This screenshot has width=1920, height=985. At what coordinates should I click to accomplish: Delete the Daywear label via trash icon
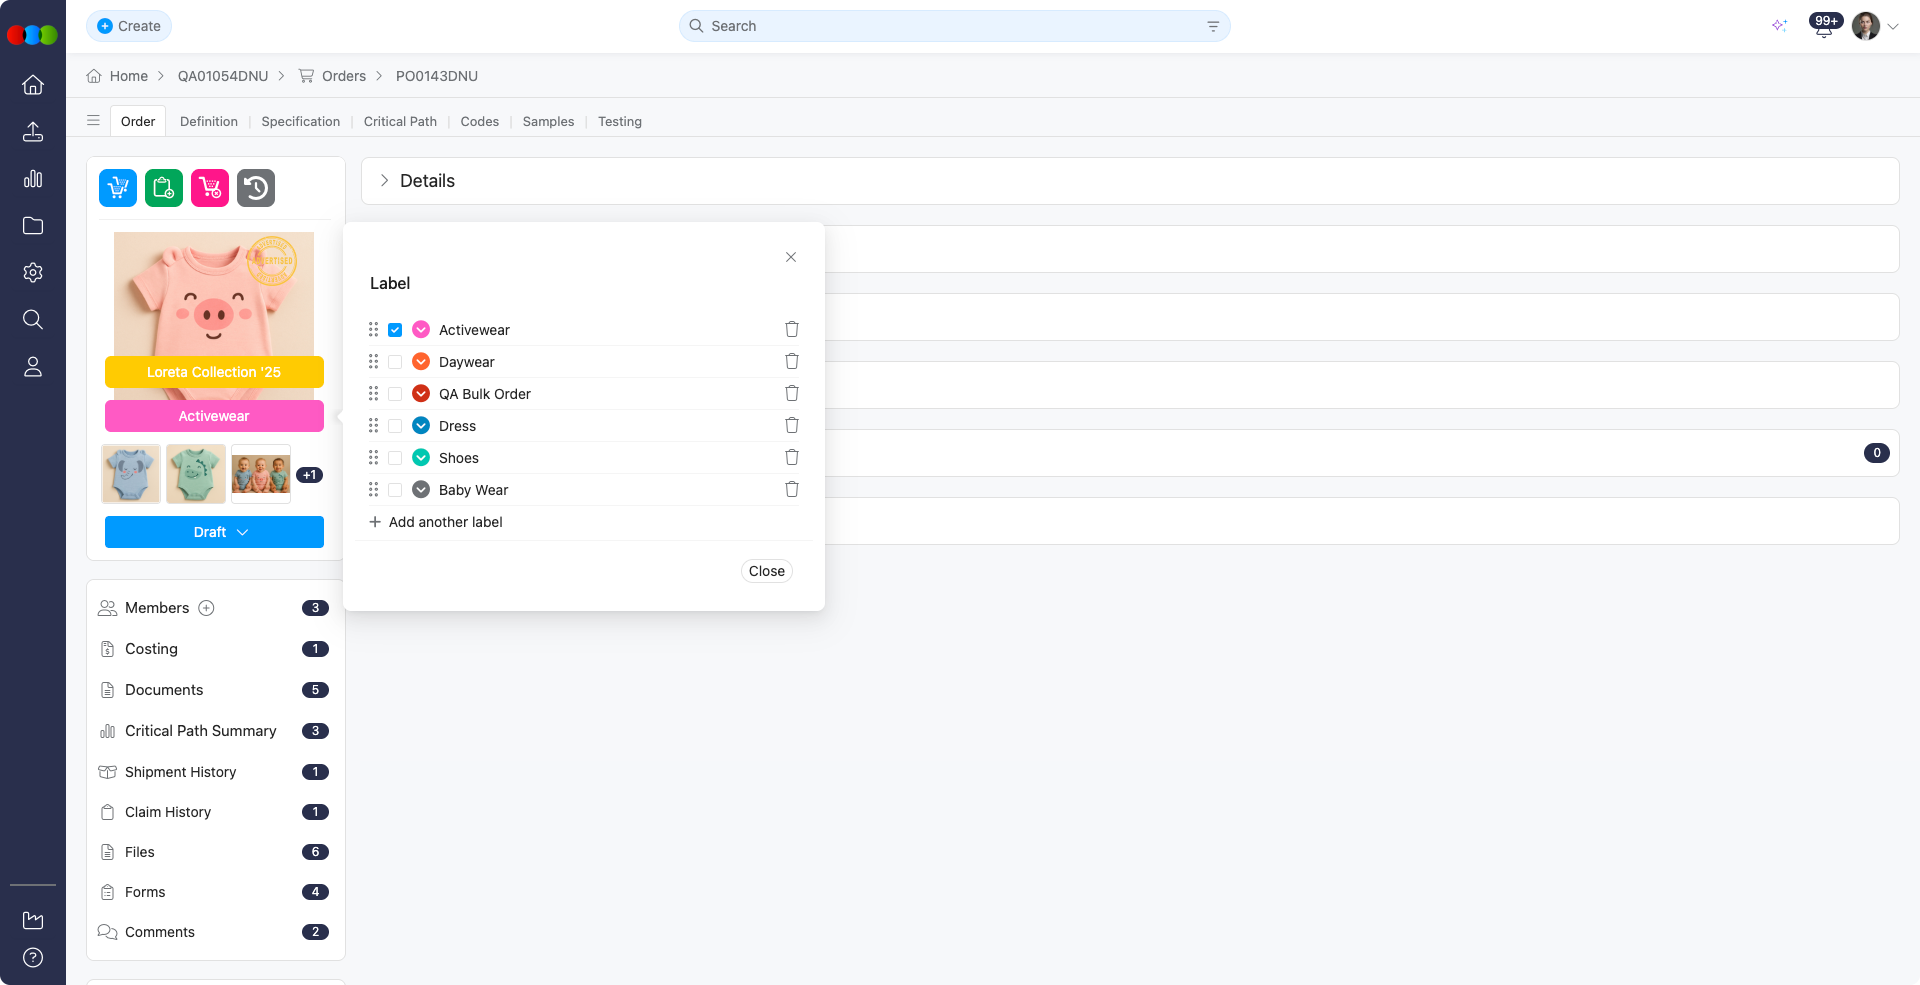tap(792, 362)
